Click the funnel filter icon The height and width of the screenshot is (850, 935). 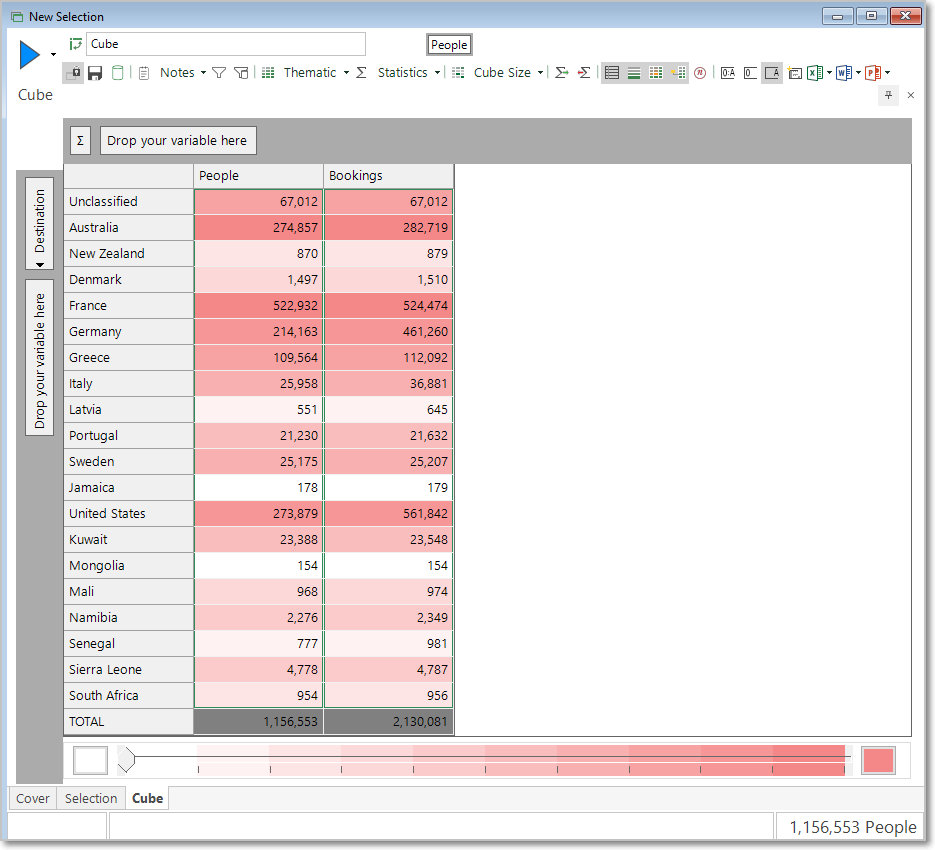[x=219, y=73]
